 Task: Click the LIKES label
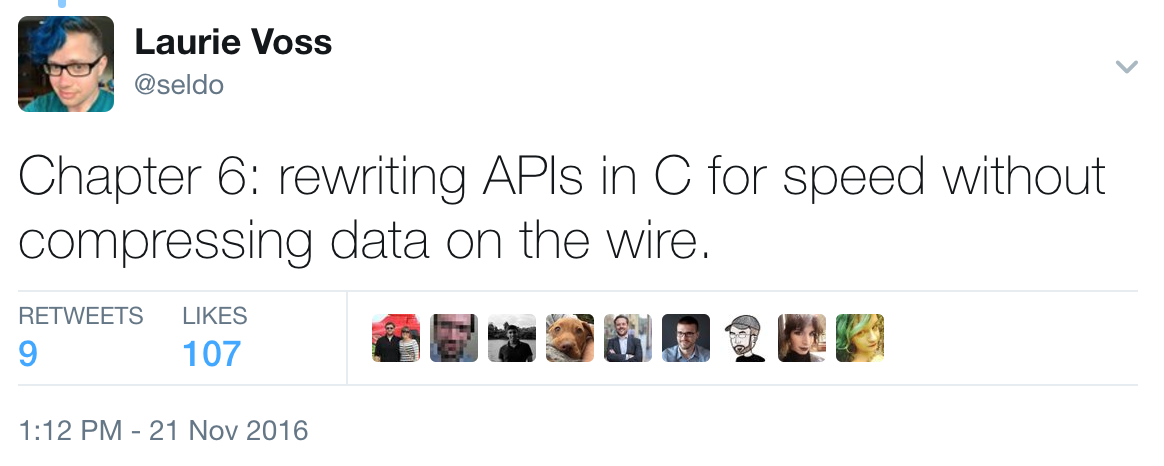pyautogui.click(x=215, y=316)
